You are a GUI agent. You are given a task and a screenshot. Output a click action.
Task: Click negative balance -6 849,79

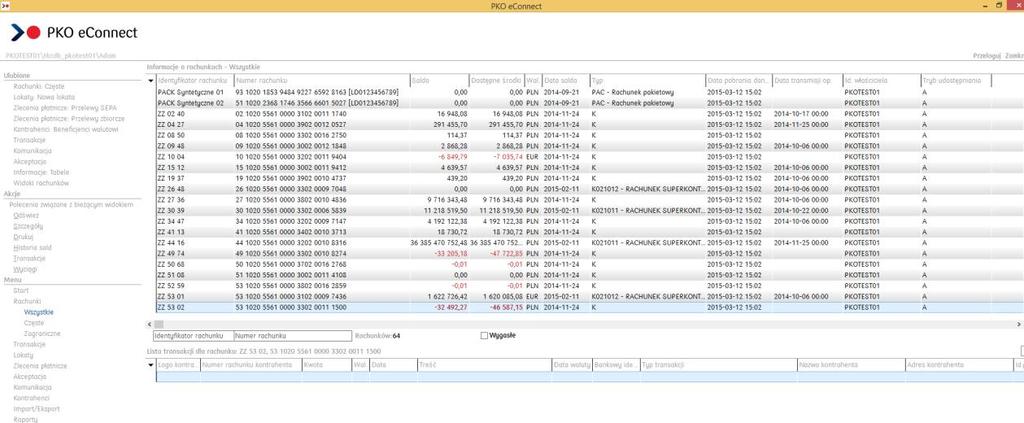pyautogui.click(x=451, y=157)
